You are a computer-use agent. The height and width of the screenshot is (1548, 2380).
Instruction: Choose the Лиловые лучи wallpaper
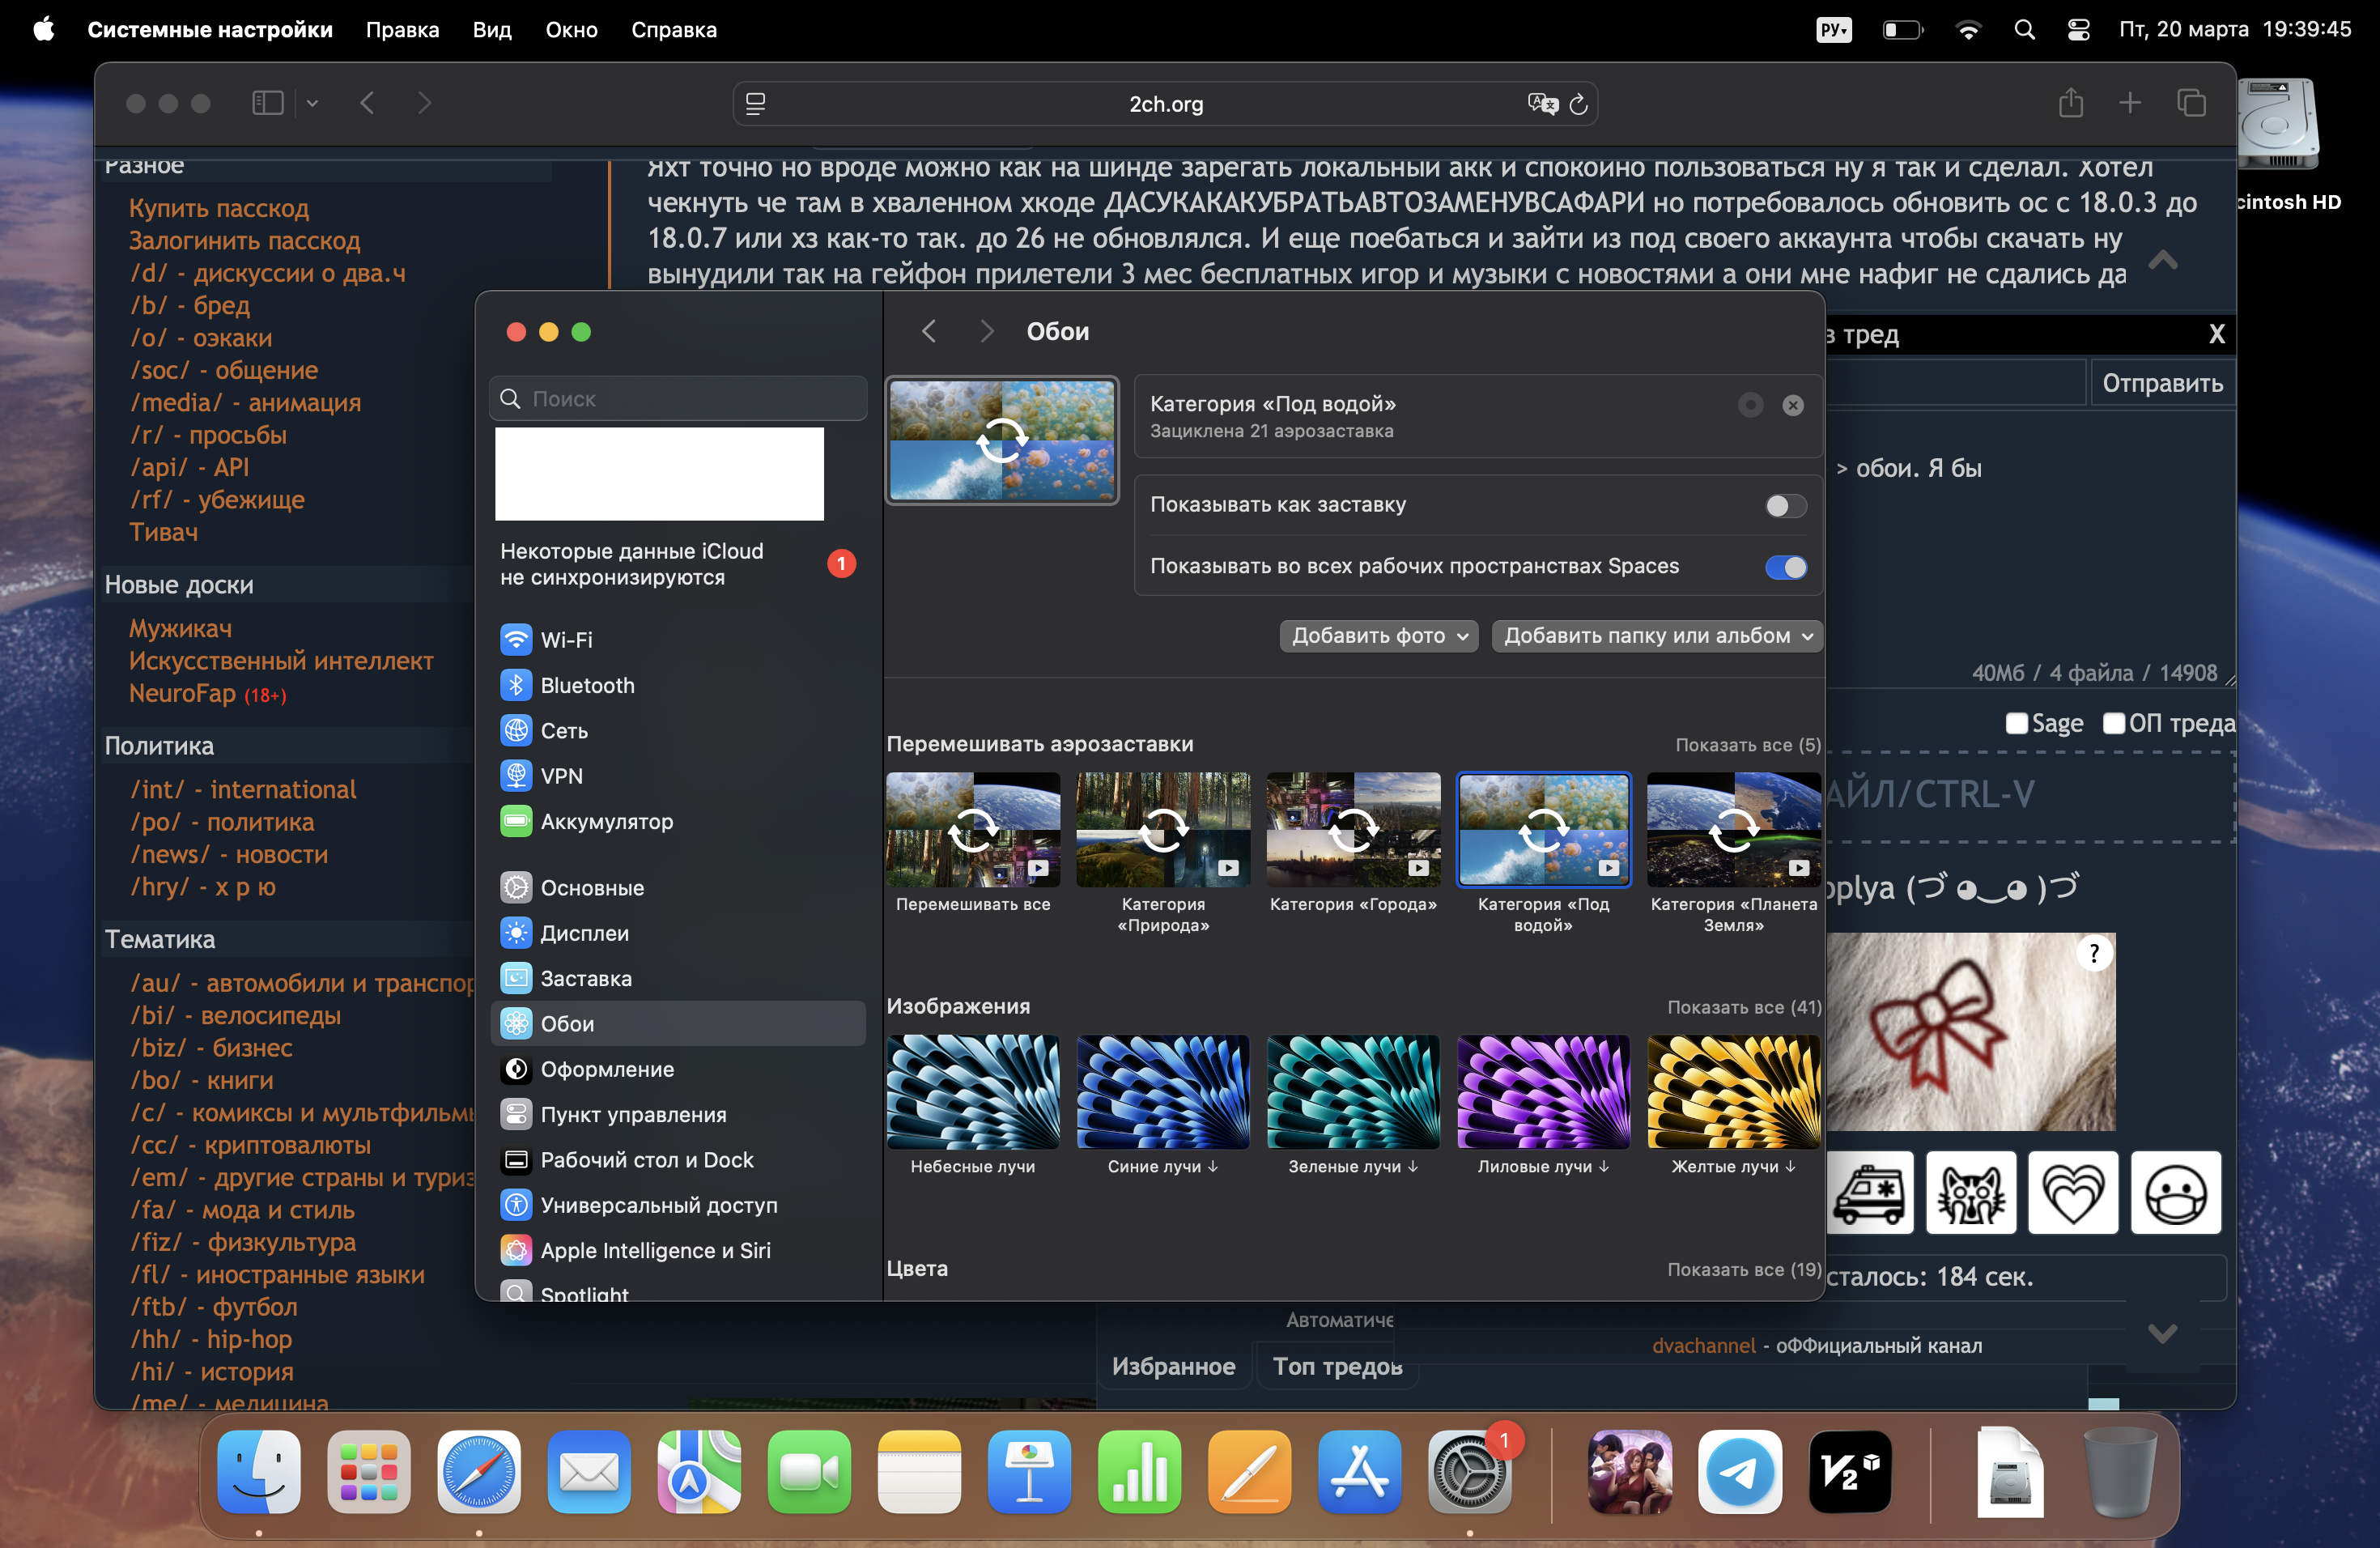pos(1542,1092)
